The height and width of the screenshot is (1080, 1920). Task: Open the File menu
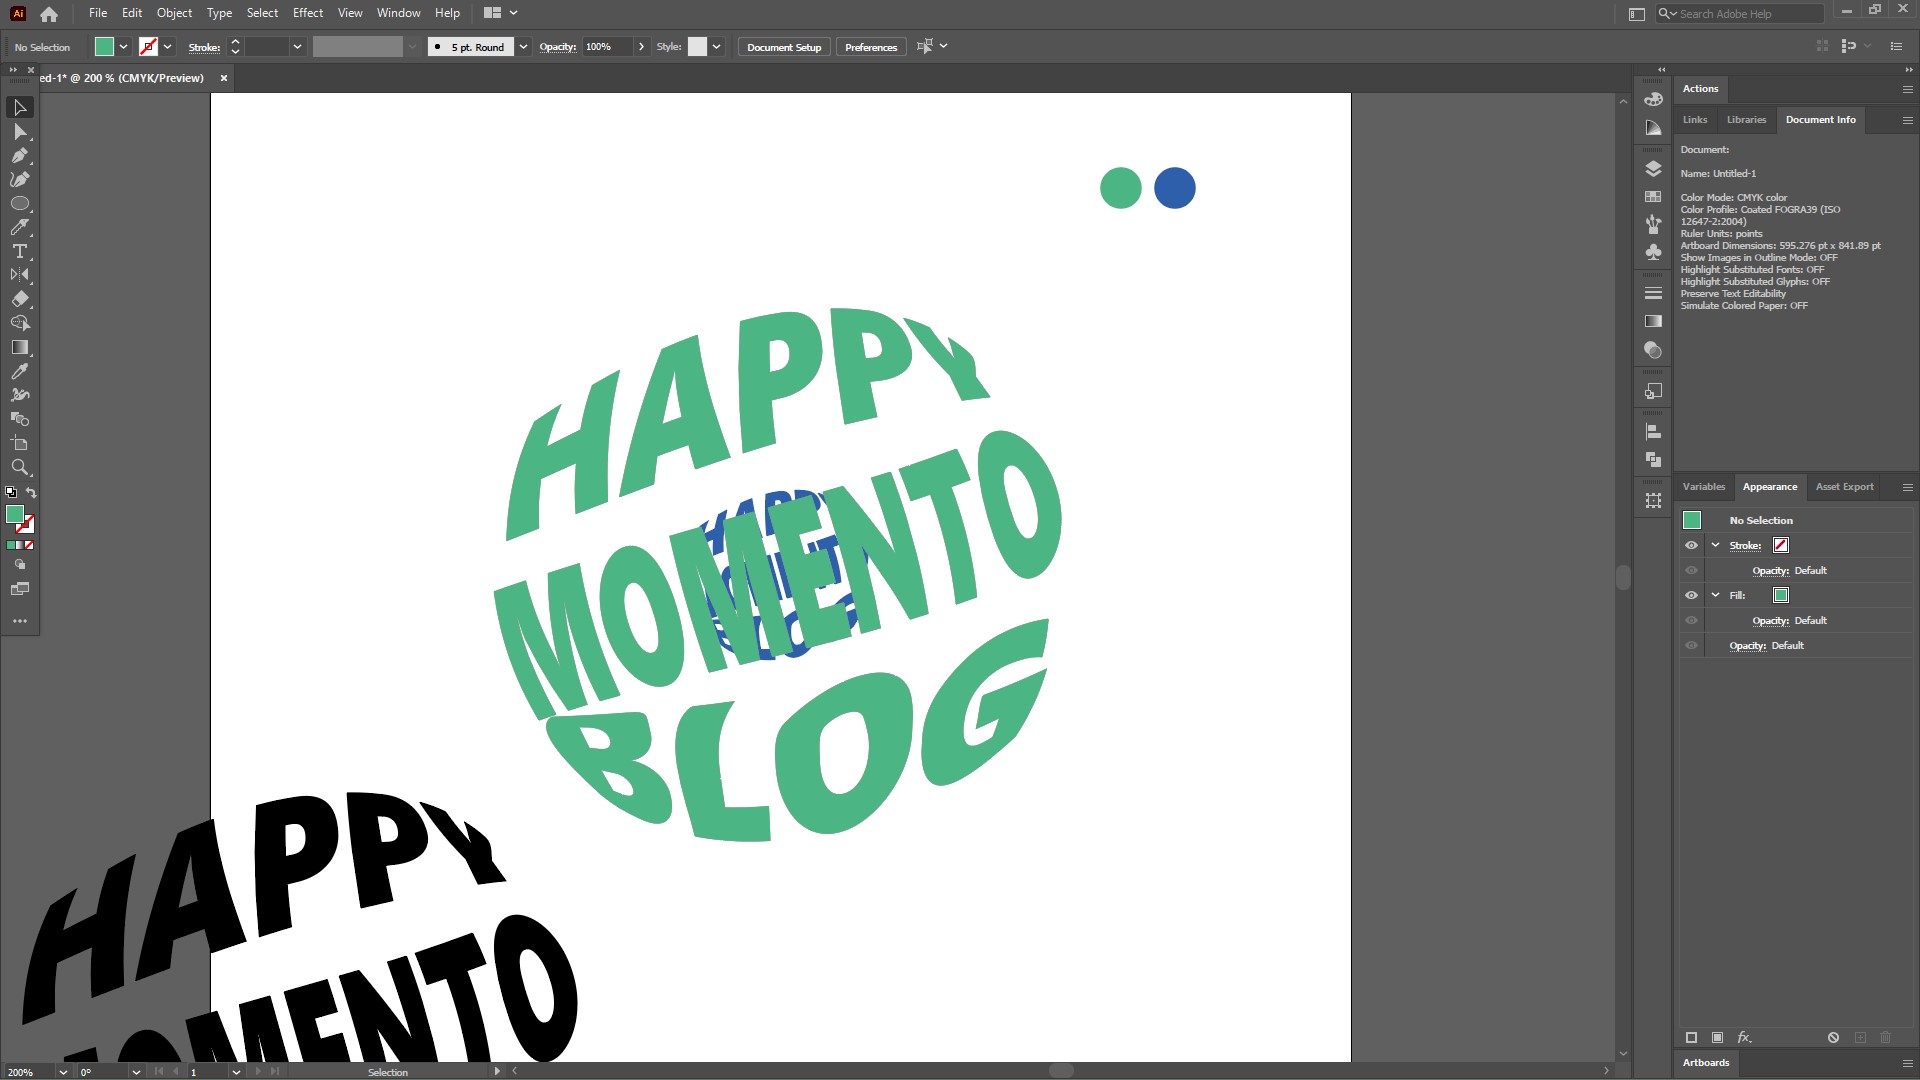click(x=98, y=13)
